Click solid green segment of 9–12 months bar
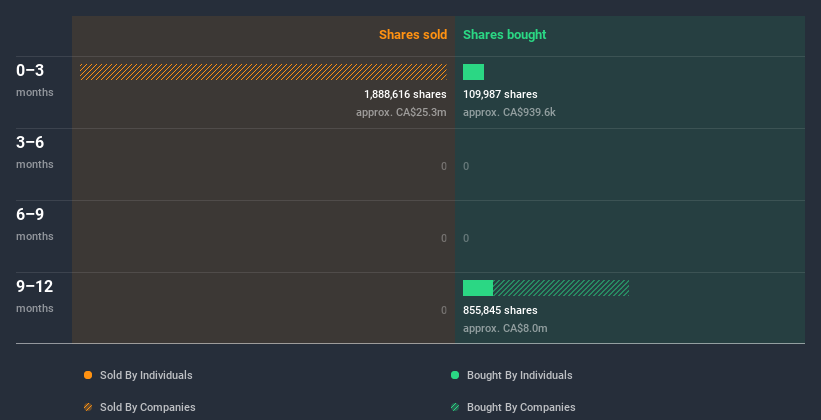The height and width of the screenshot is (420, 821). click(x=478, y=288)
